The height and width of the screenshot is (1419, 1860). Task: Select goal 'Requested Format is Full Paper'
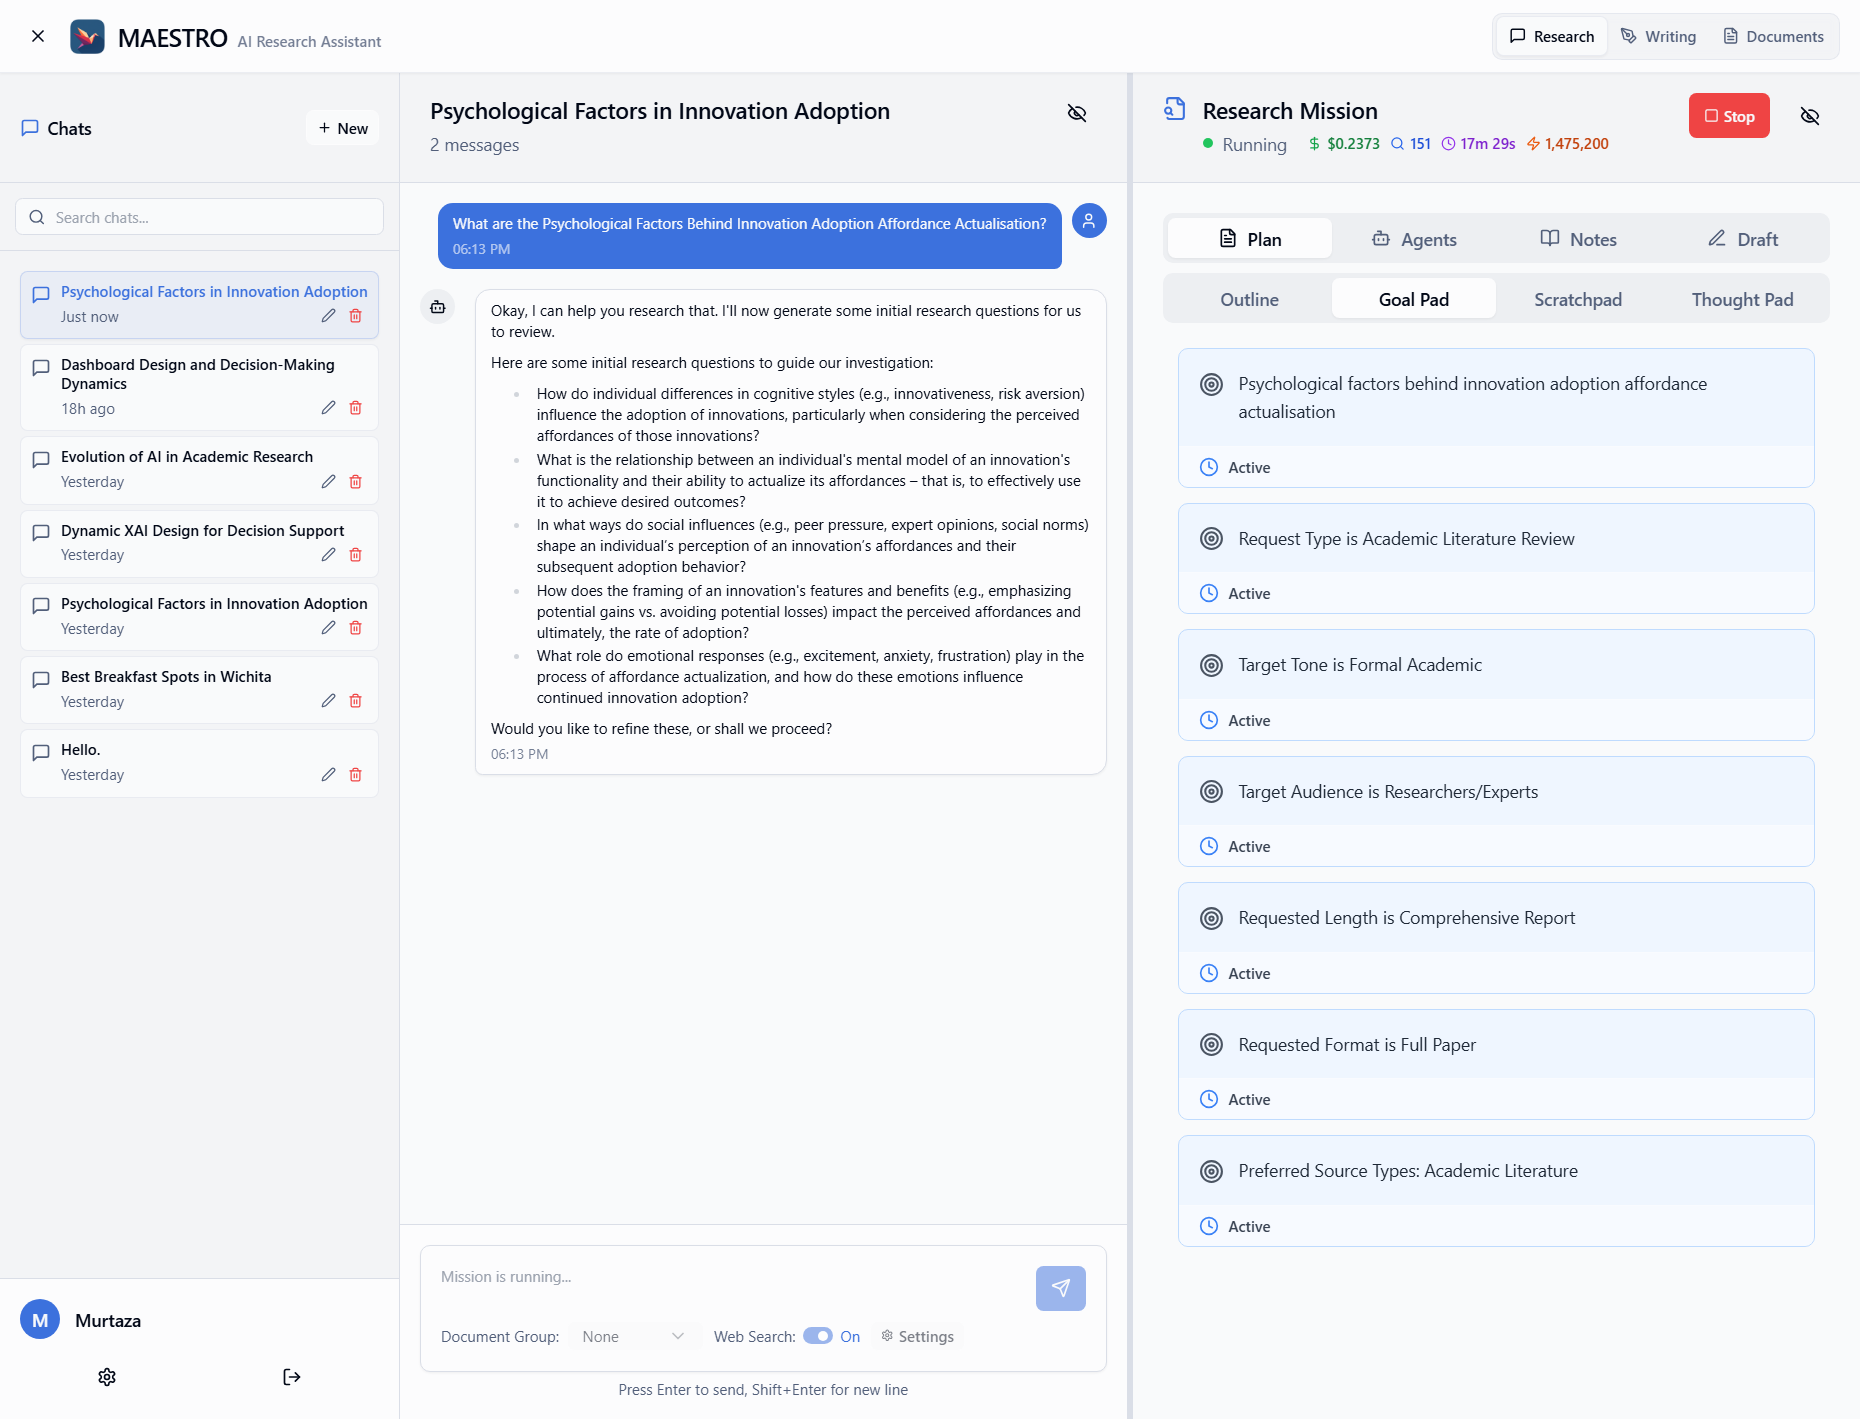(x=1496, y=1064)
